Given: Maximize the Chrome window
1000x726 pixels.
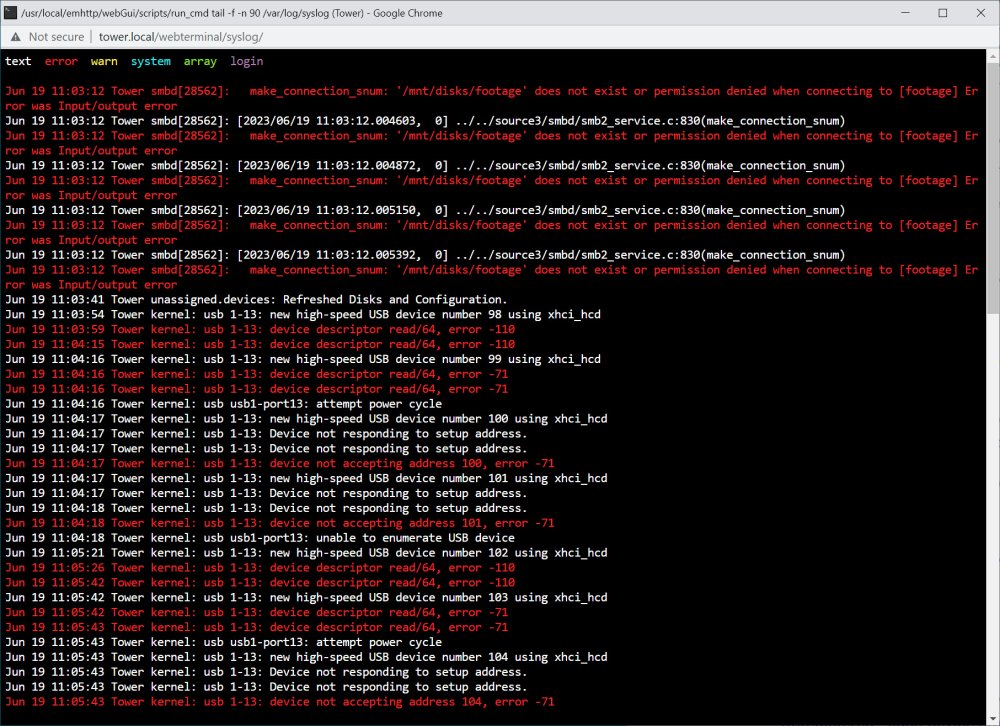Looking at the screenshot, I should click(943, 13).
